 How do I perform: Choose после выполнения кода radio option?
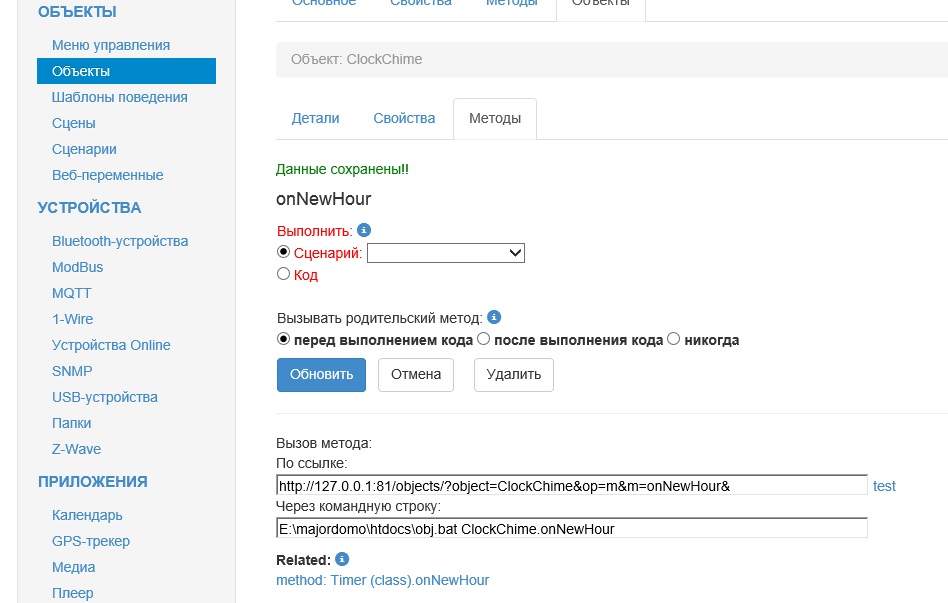point(484,339)
